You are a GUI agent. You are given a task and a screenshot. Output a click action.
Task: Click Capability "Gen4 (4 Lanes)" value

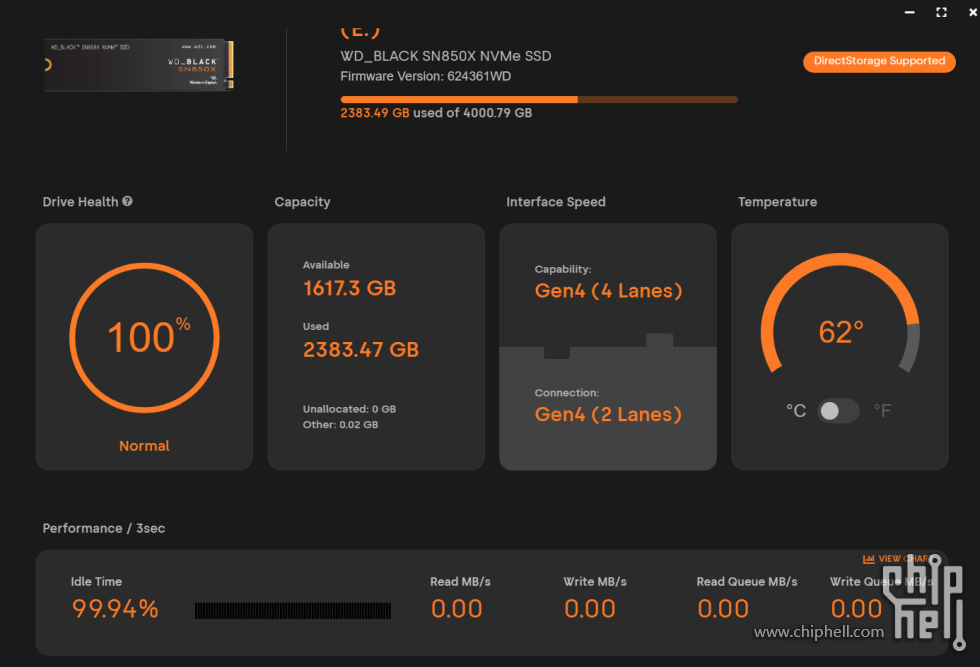pos(608,291)
